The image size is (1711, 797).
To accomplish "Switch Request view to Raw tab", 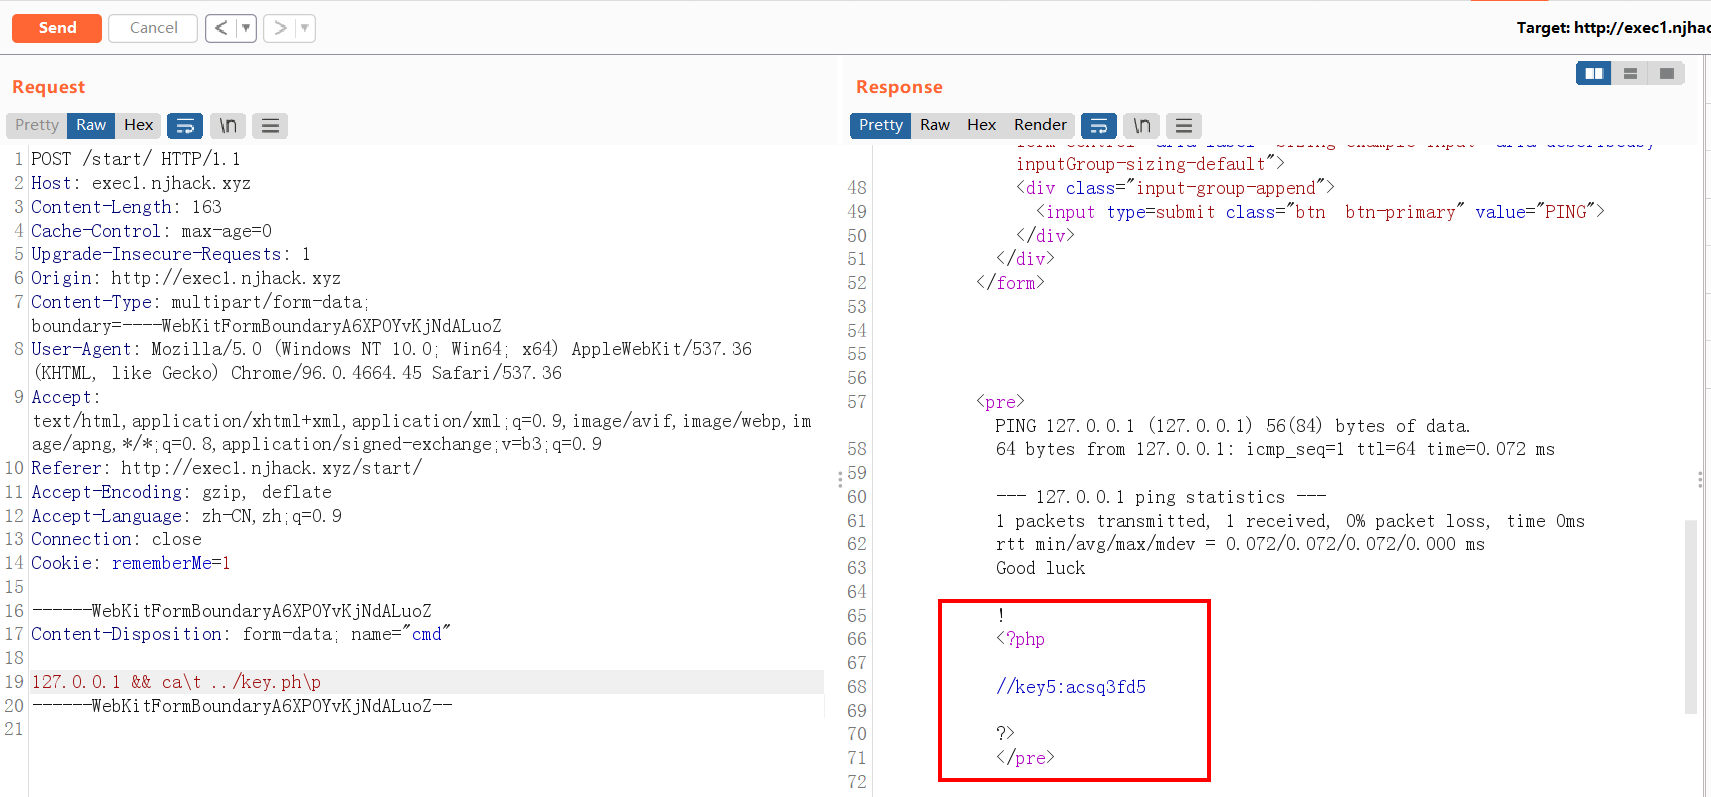I will coord(91,125).
